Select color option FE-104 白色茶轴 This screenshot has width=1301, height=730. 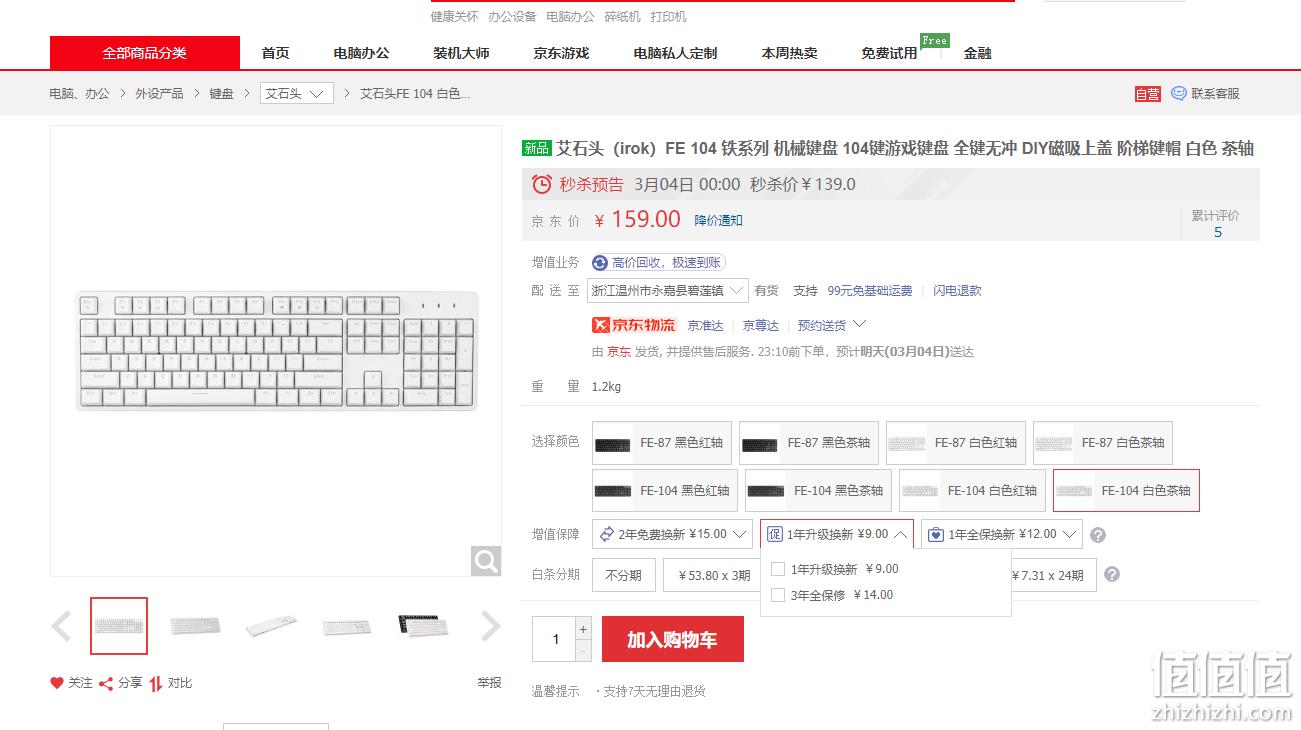(1126, 491)
